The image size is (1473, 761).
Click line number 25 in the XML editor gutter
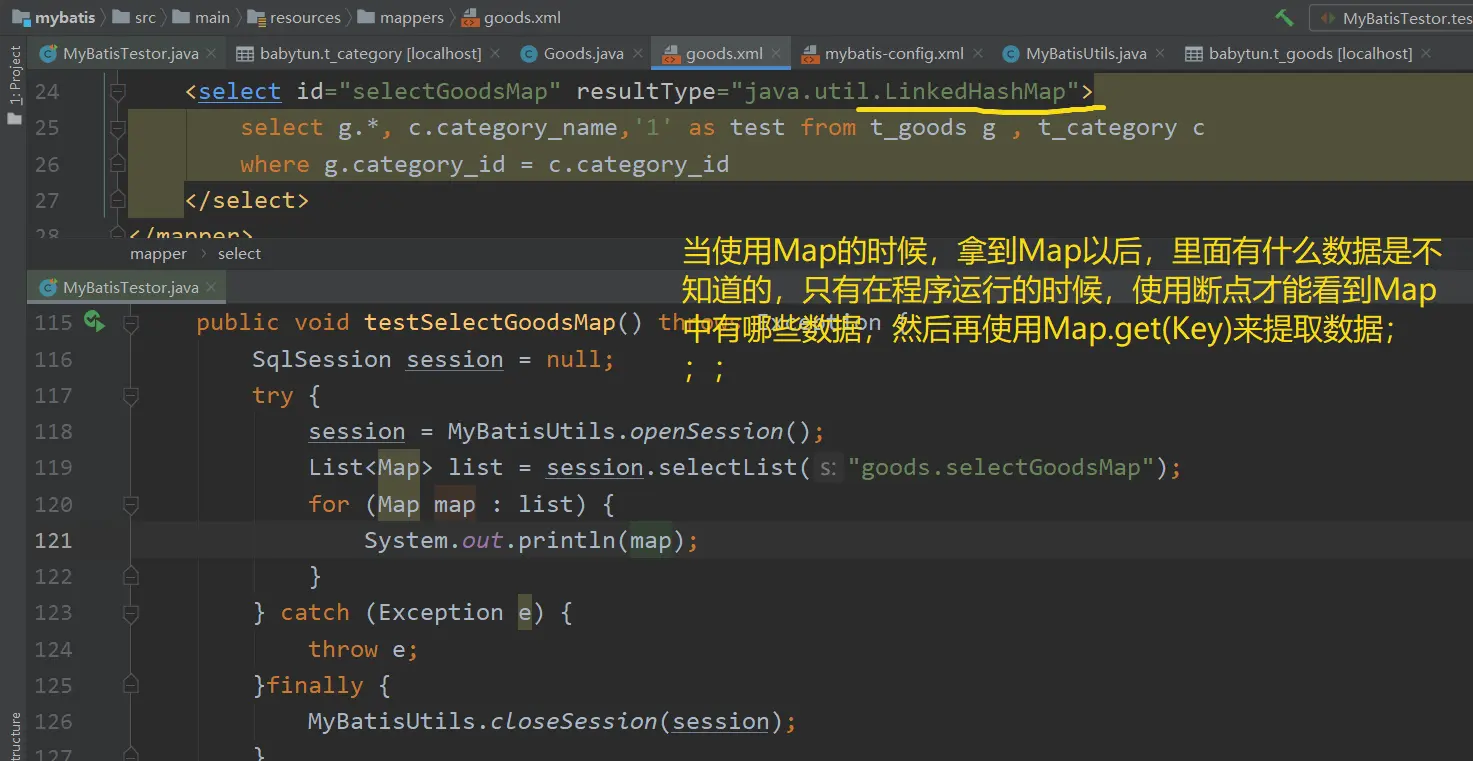point(47,128)
